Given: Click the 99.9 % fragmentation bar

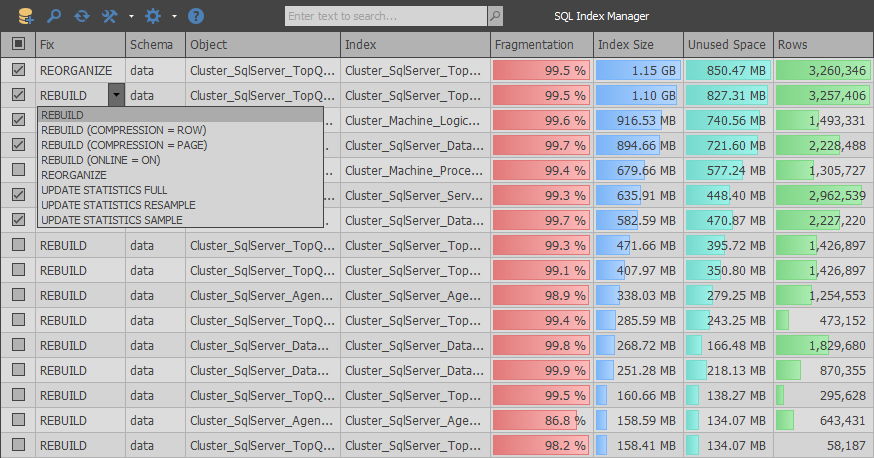Looking at the screenshot, I should pos(541,371).
